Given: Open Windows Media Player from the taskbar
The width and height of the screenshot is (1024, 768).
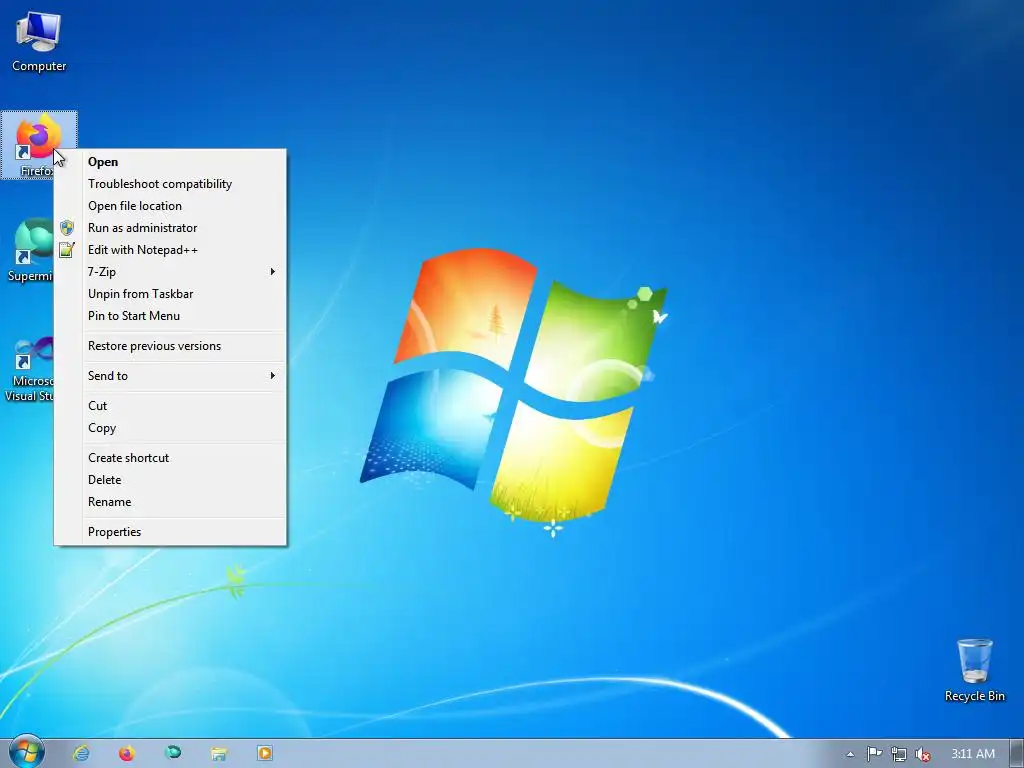Looking at the screenshot, I should point(264,753).
